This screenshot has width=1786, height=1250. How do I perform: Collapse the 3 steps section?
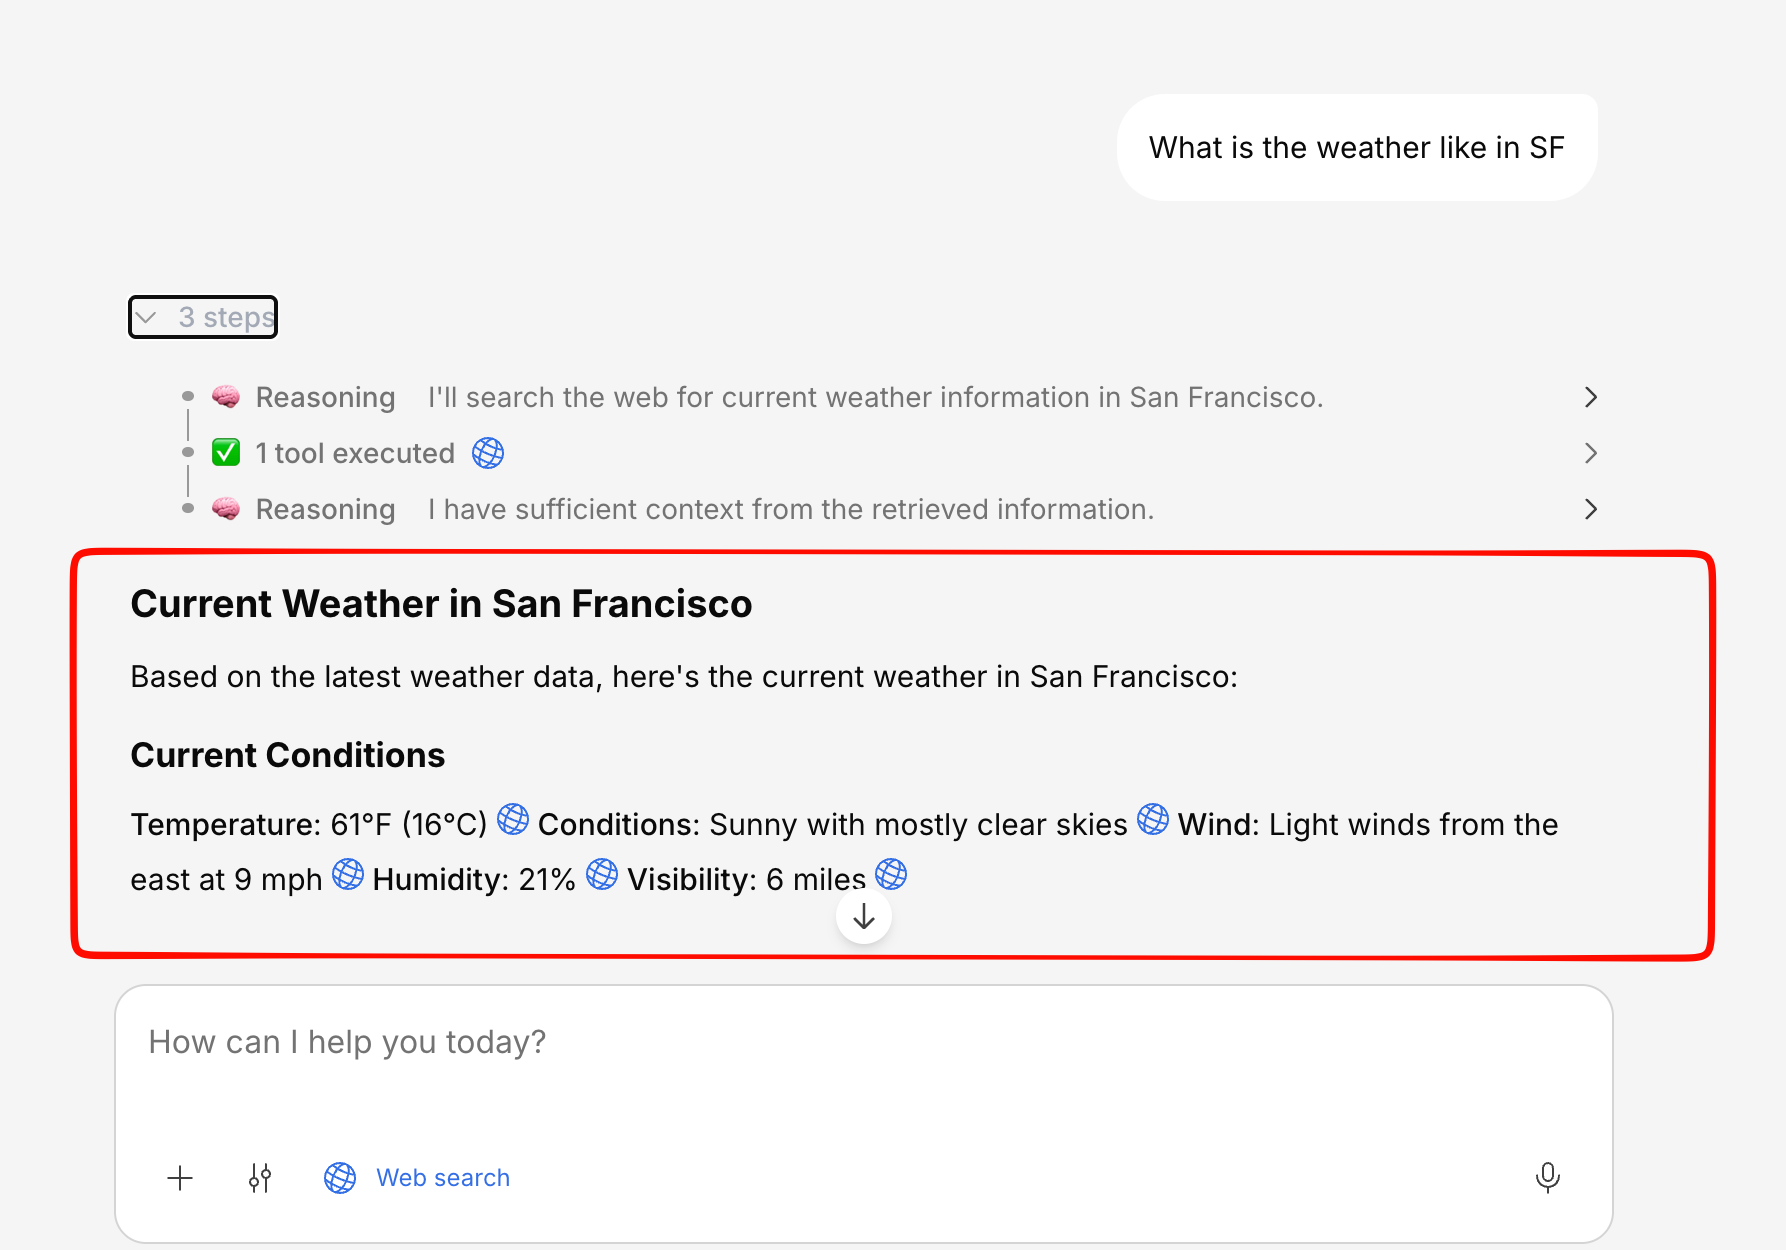tap(203, 317)
